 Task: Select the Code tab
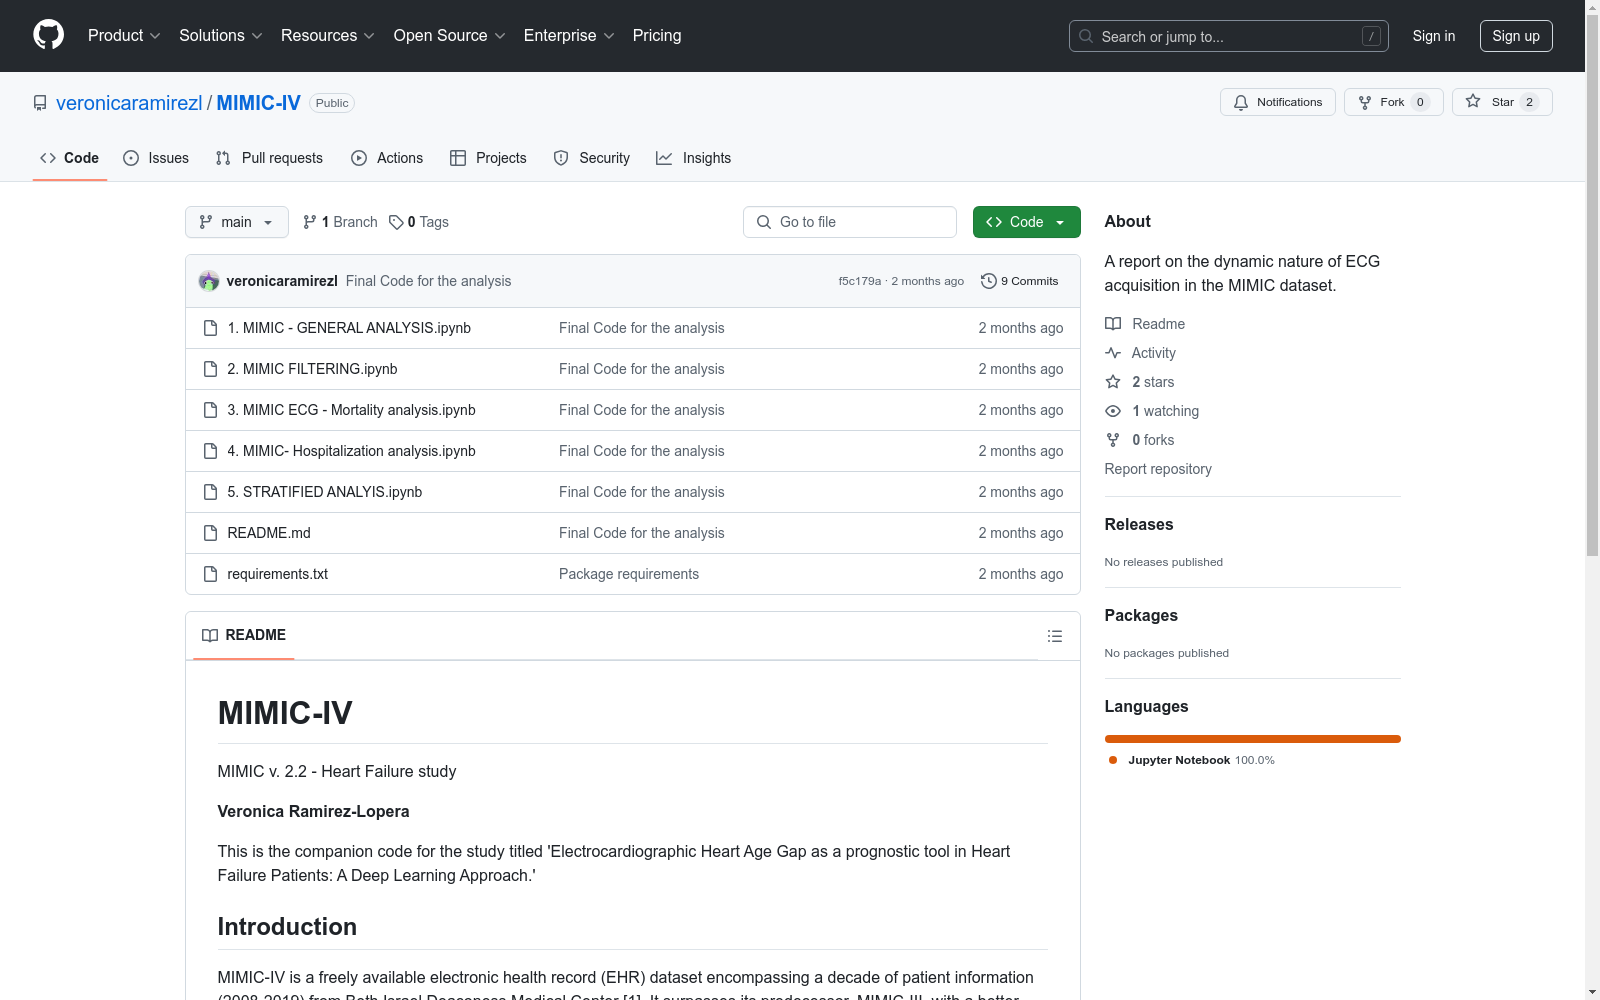click(x=70, y=158)
